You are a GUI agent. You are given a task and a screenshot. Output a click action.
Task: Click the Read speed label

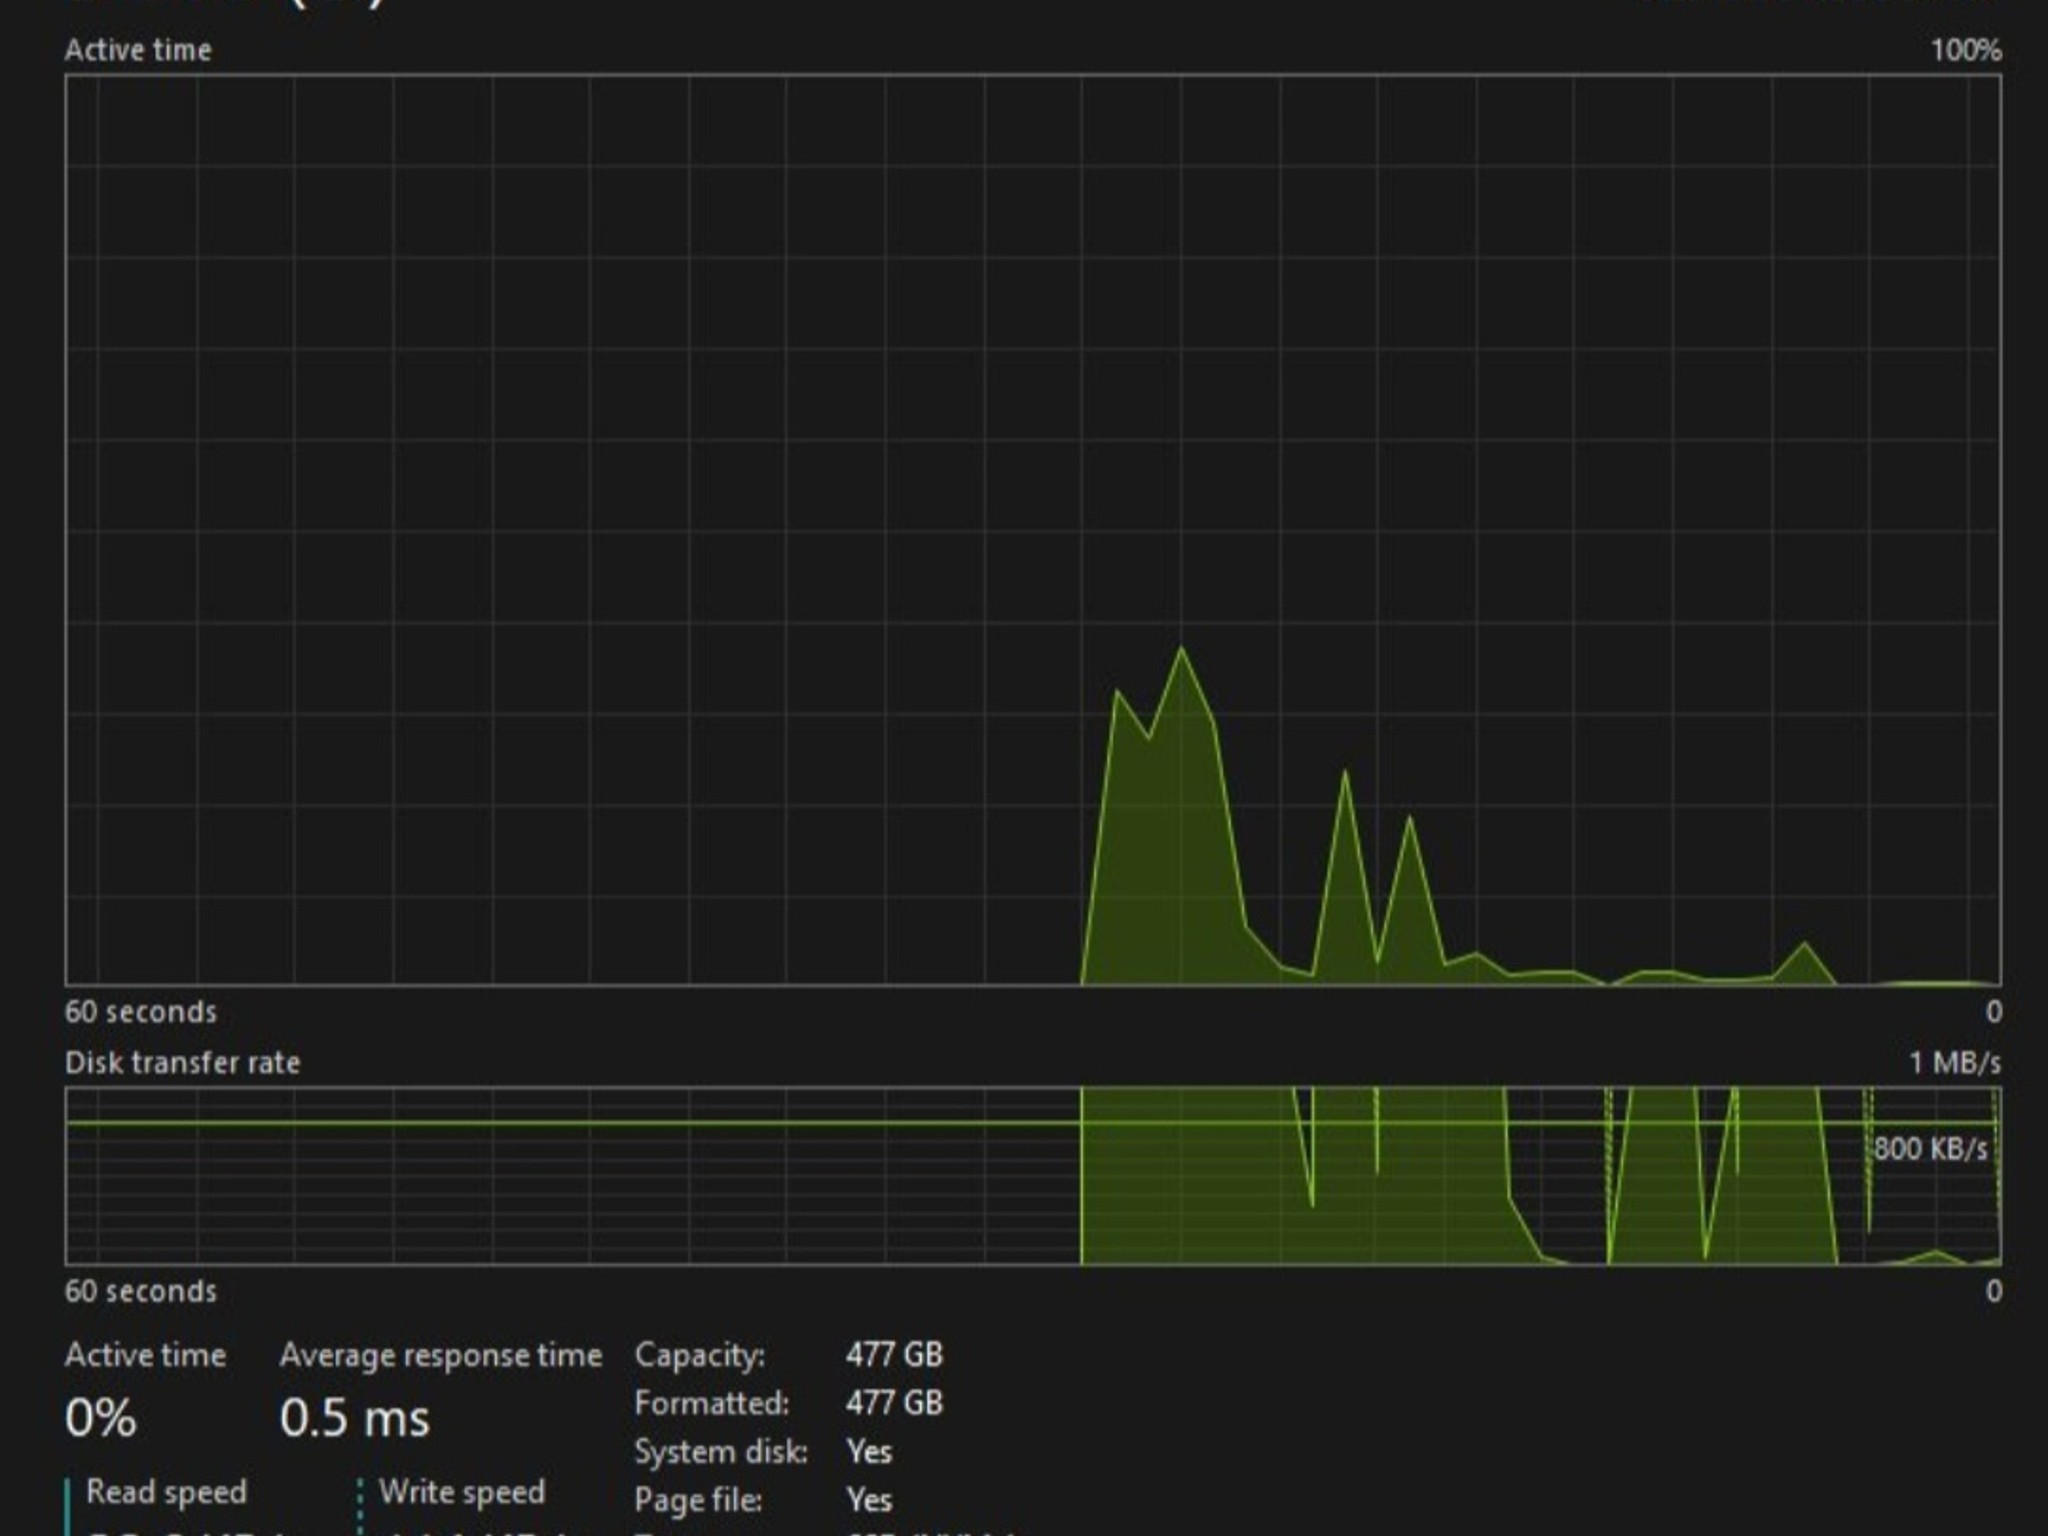click(x=166, y=1492)
